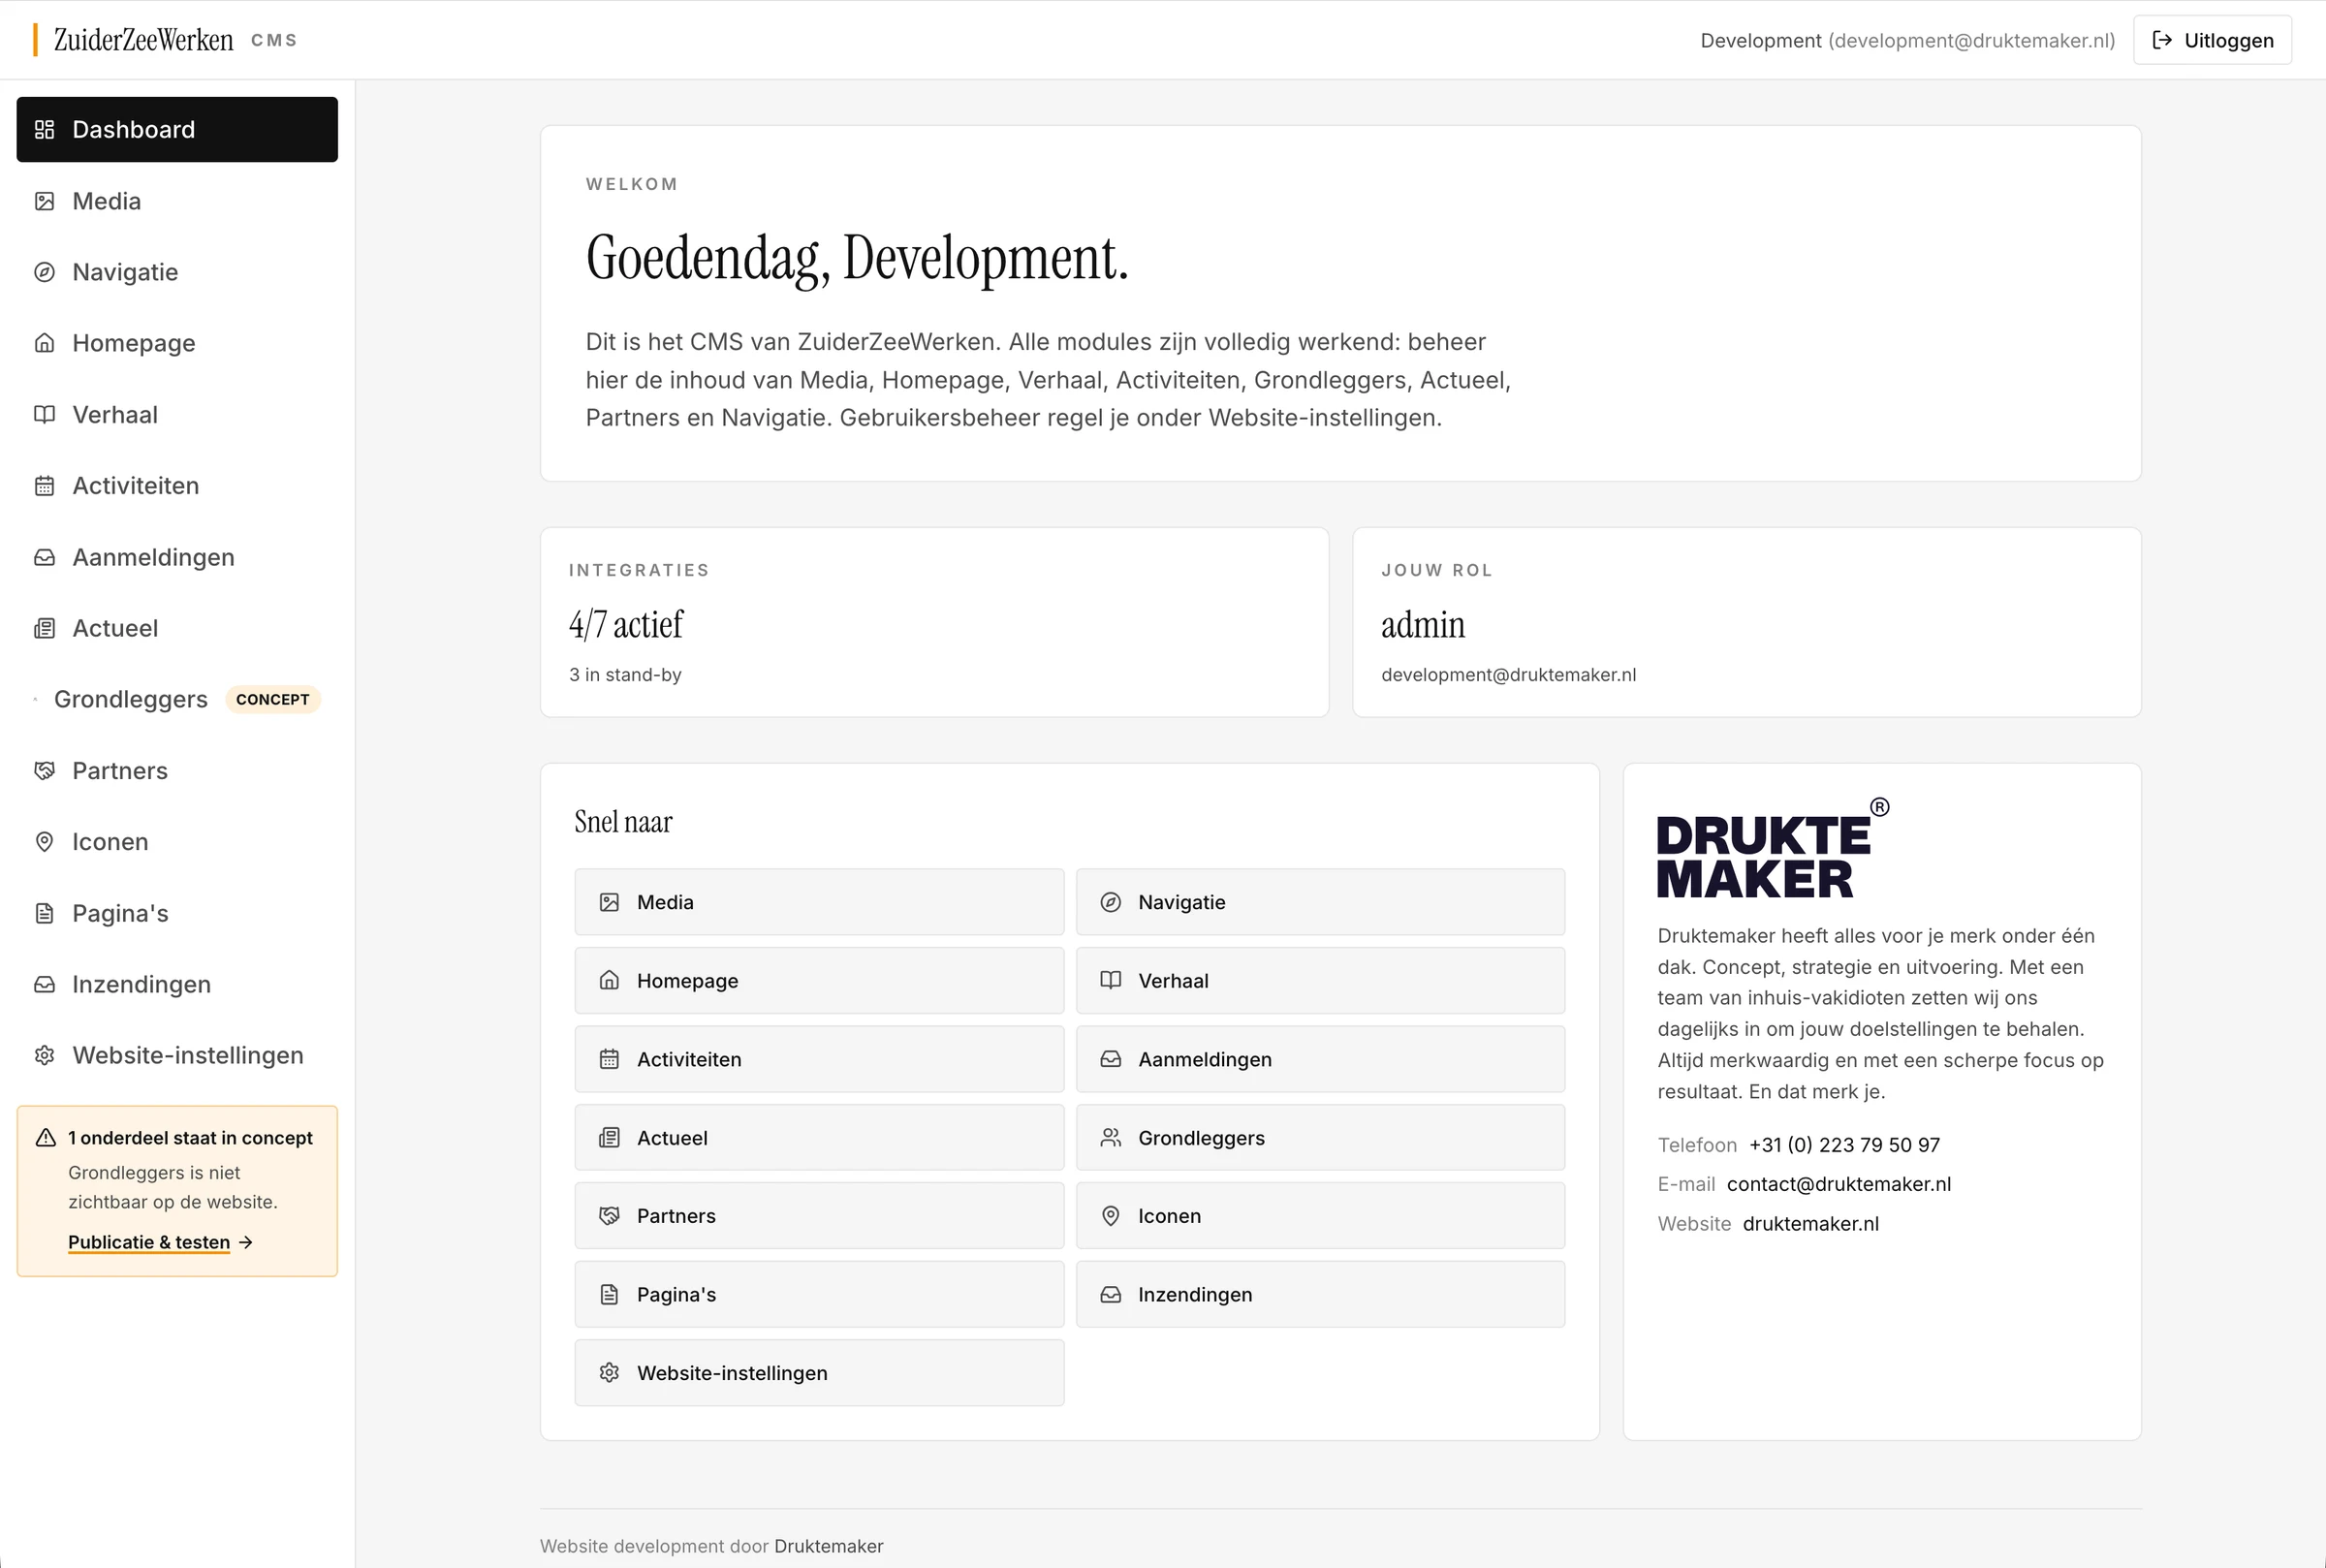Open Website-instellingen tile in Snel naar
The image size is (2326, 1568).
[x=819, y=1372]
